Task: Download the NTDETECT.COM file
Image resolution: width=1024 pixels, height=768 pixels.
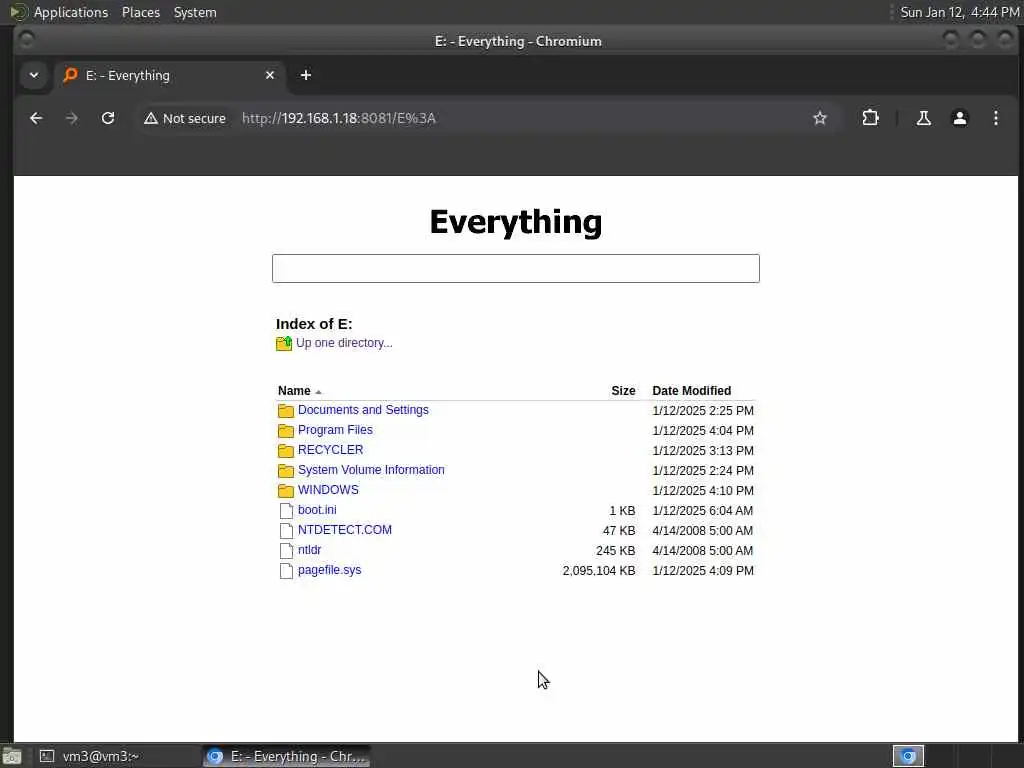Action: (x=345, y=530)
